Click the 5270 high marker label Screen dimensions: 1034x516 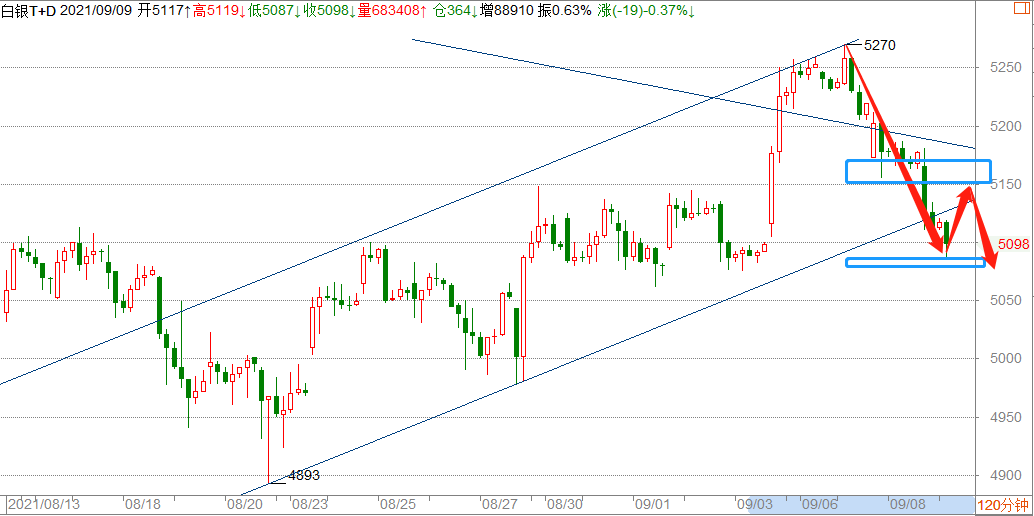coord(880,45)
